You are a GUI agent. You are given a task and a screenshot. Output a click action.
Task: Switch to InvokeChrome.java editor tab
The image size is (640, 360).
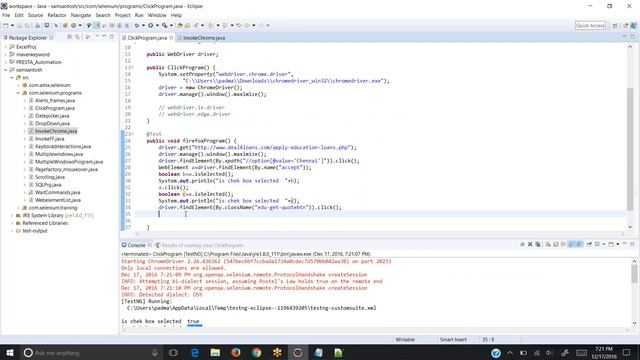204,38
